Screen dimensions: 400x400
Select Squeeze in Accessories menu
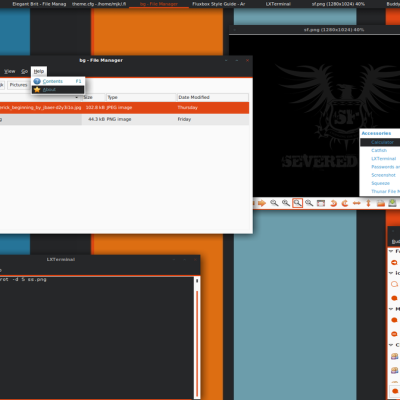380,183
